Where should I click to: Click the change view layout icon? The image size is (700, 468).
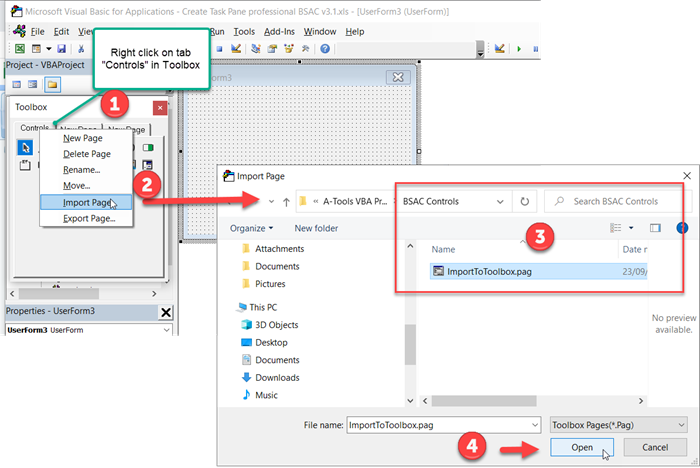click(x=616, y=228)
